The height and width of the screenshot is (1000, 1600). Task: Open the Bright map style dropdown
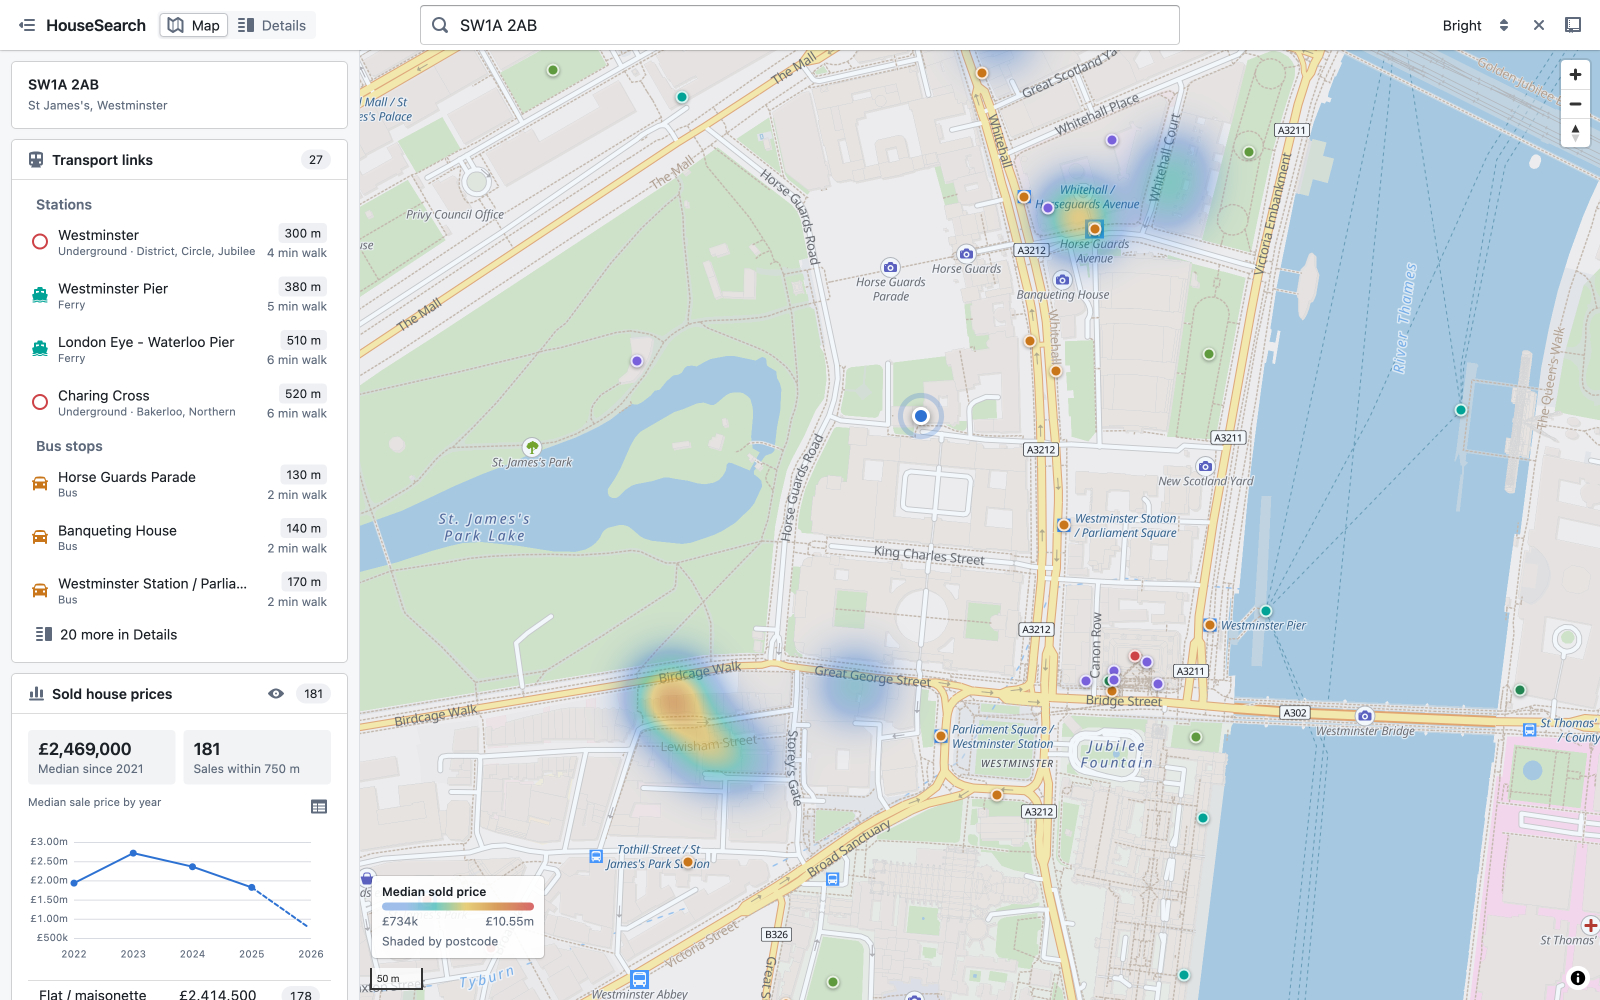(x=1475, y=25)
